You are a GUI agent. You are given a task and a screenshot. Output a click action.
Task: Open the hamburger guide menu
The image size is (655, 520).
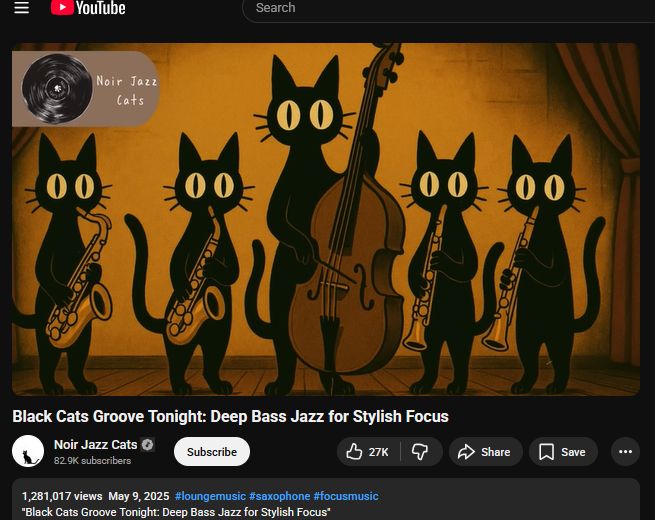click(x=21, y=8)
